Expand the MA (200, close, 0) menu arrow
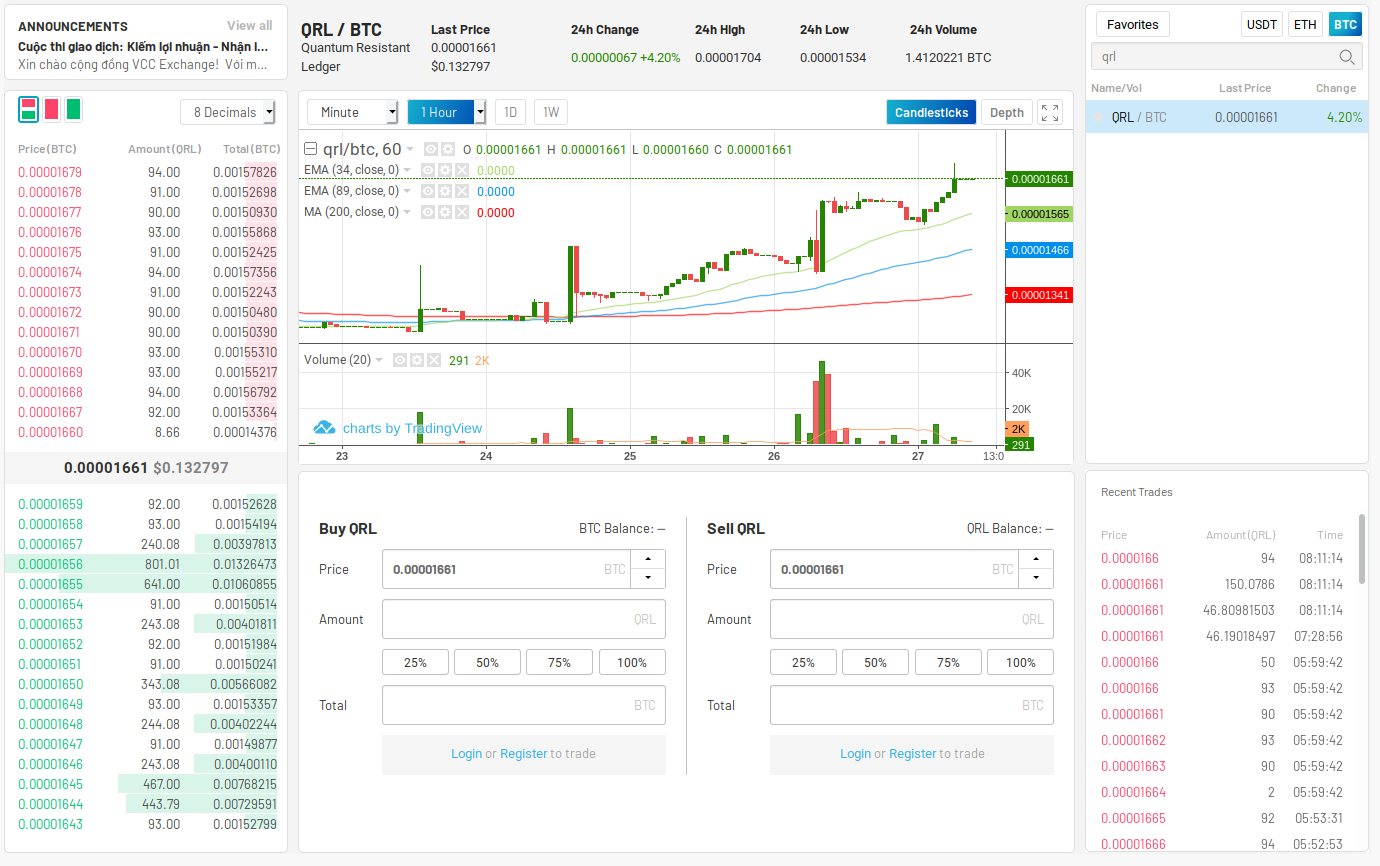The width and height of the screenshot is (1380, 866). [x=408, y=212]
